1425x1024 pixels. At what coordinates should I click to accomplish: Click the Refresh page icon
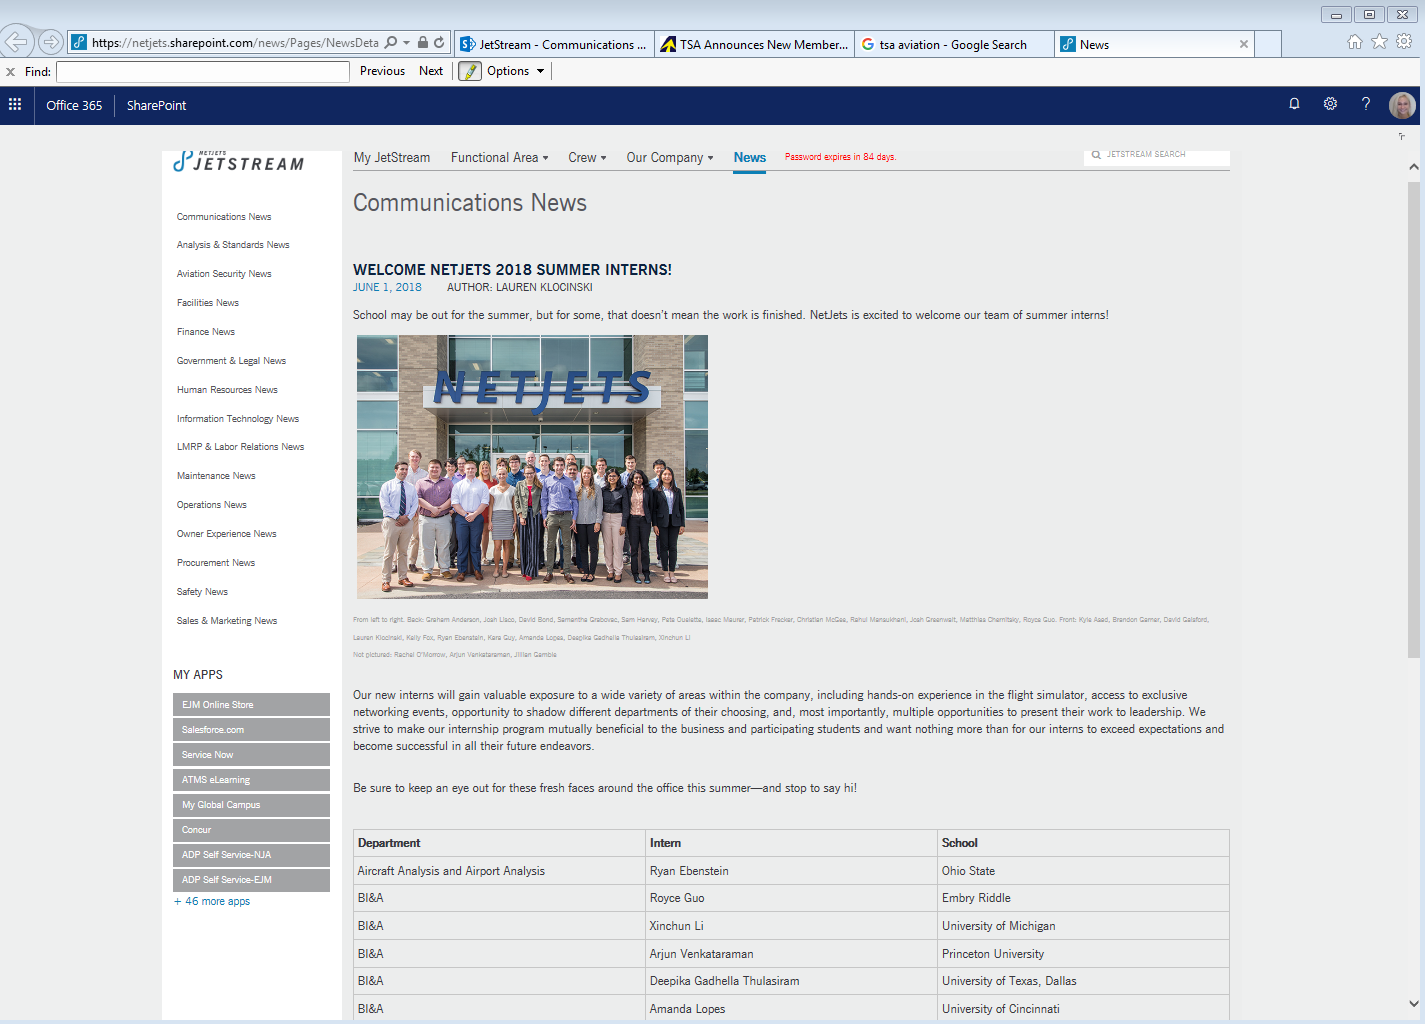click(439, 43)
